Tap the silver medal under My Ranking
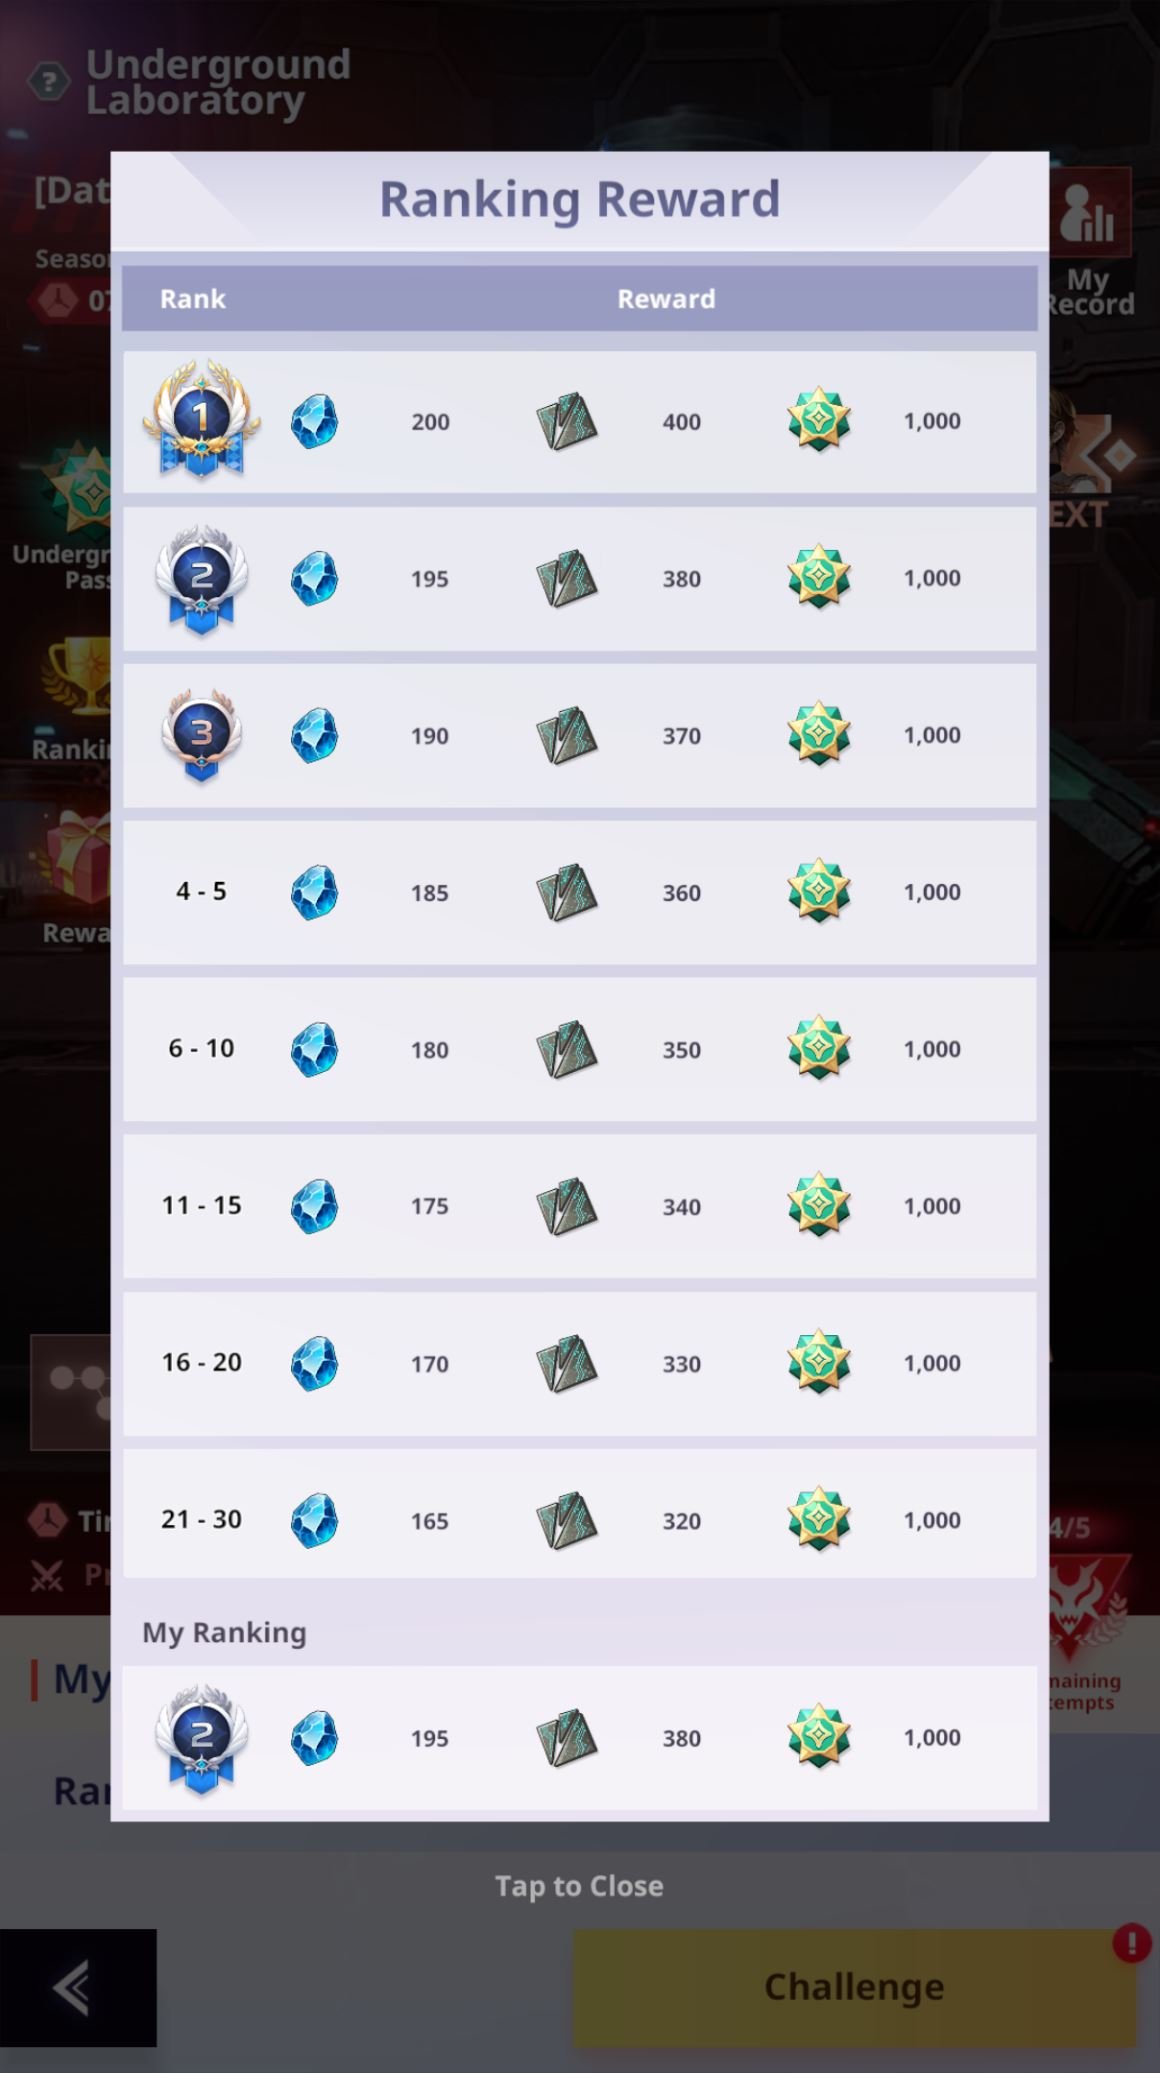This screenshot has width=1160, height=2073. pyautogui.click(x=201, y=1738)
